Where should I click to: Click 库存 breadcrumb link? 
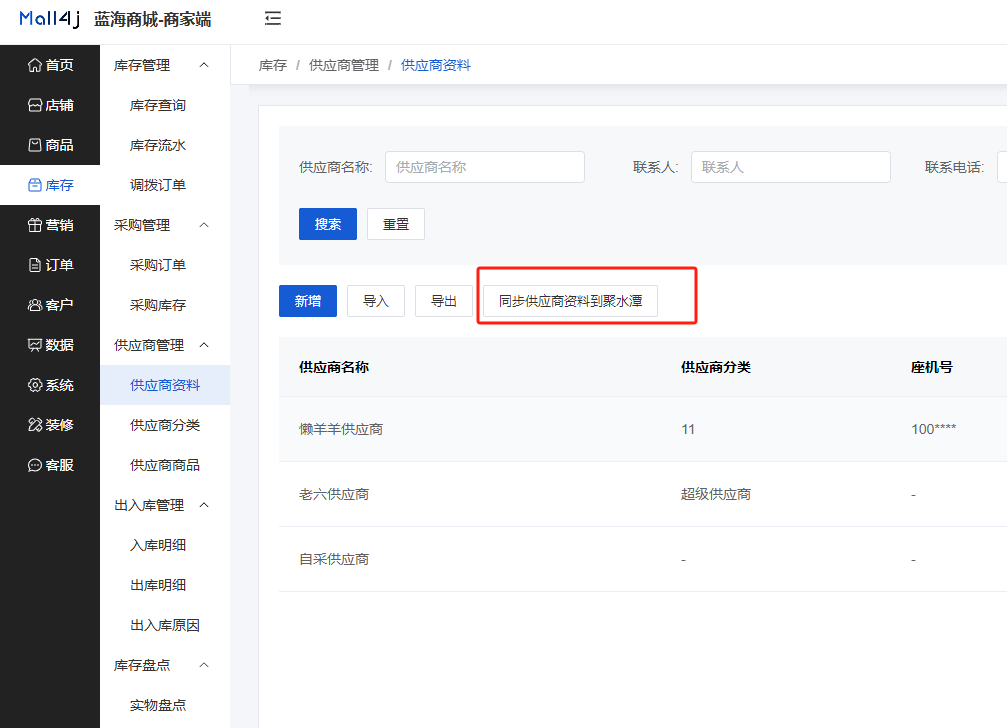[x=272, y=65]
